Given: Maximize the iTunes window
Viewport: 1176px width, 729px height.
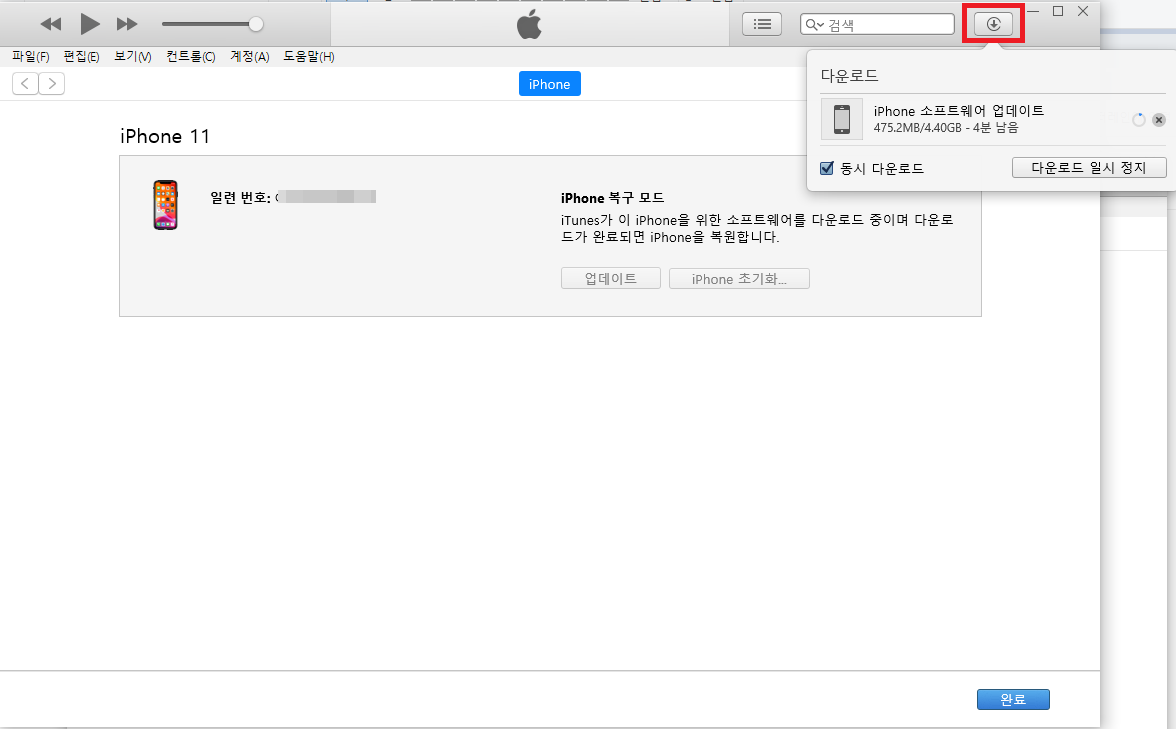Looking at the screenshot, I should [1058, 11].
